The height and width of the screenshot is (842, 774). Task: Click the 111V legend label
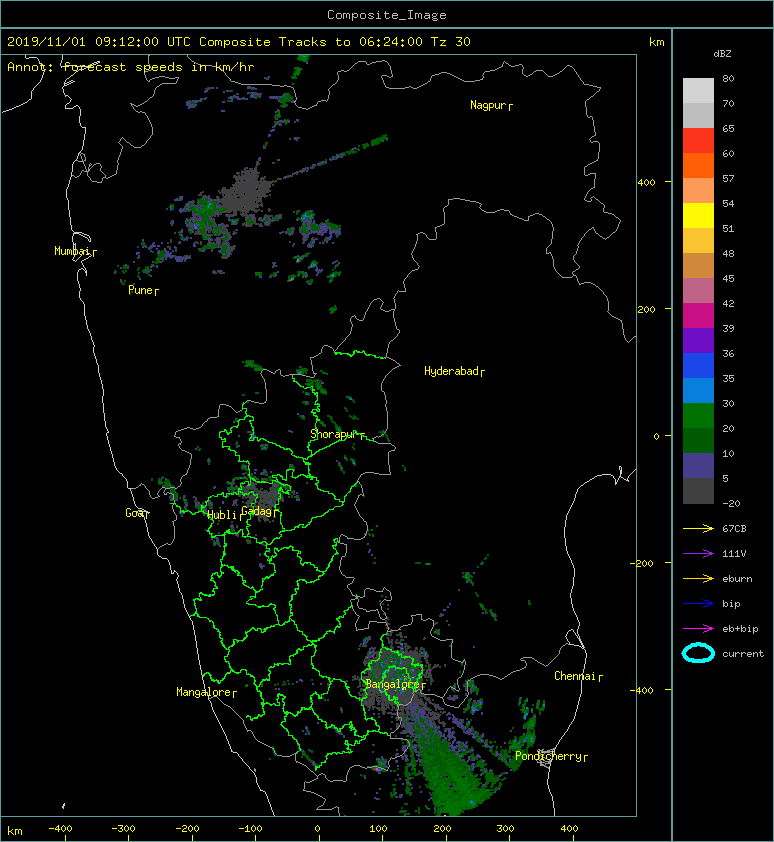click(734, 554)
